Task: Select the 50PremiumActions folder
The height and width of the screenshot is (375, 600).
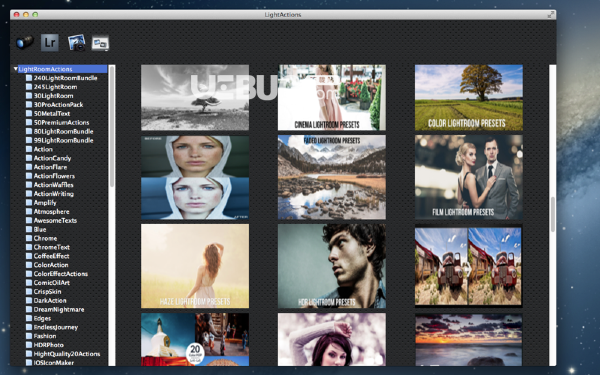Action: [x=57, y=122]
